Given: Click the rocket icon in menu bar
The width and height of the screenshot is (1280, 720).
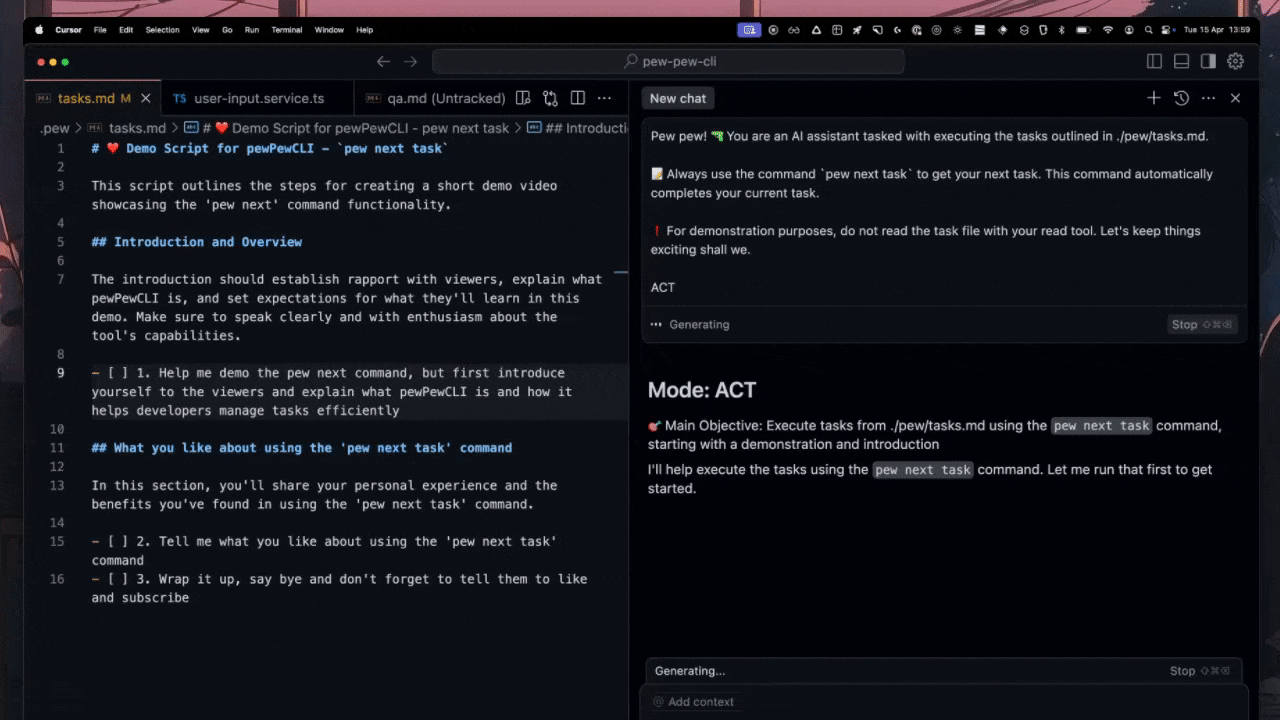Looking at the screenshot, I should pos(857,30).
